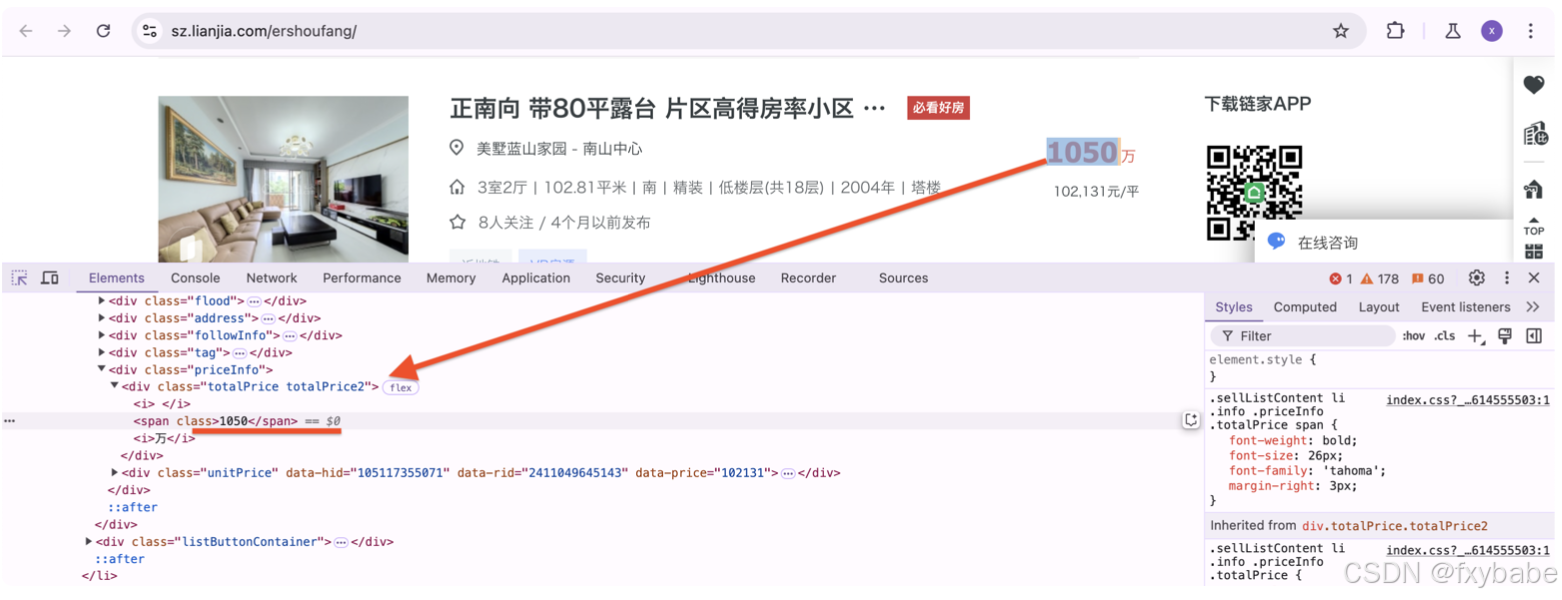Jump to TOP of the page

point(1534,225)
